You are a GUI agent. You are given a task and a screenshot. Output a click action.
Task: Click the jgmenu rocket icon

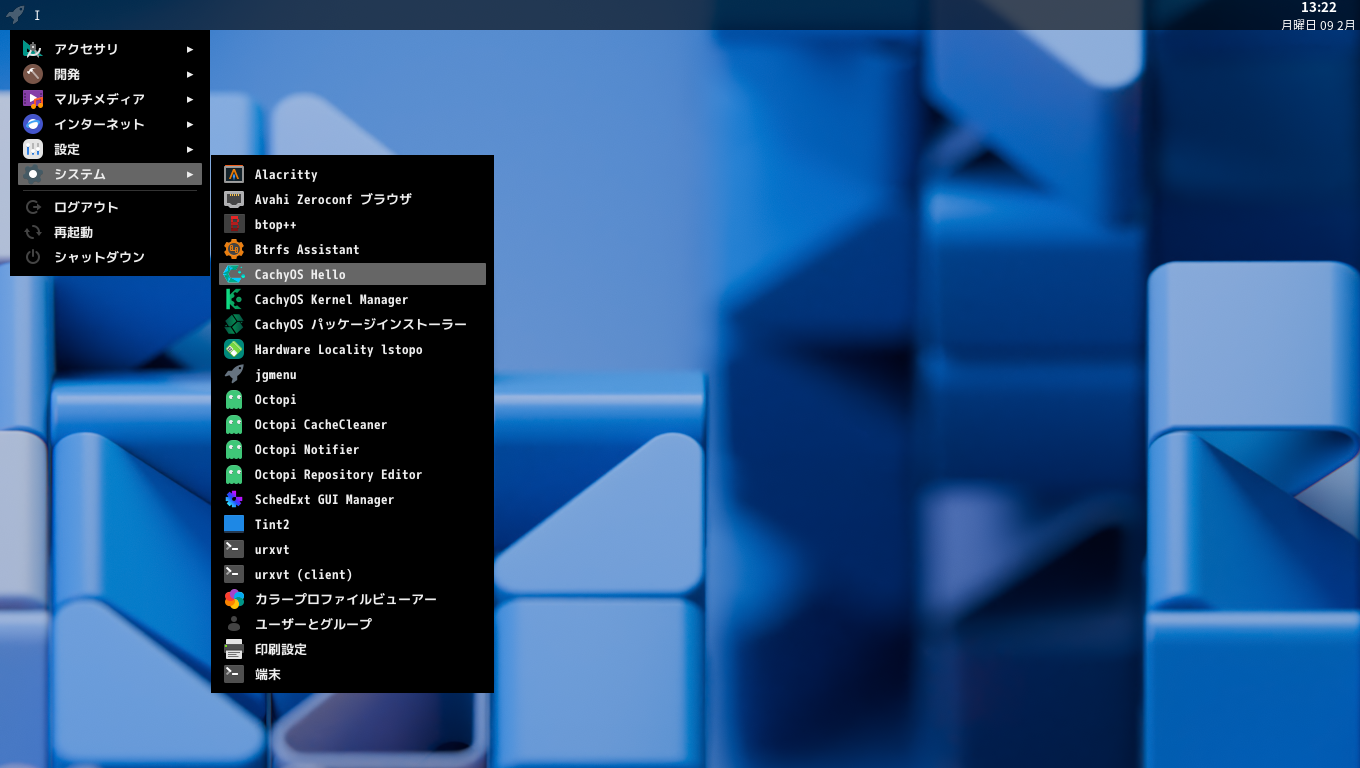click(234, 374)
